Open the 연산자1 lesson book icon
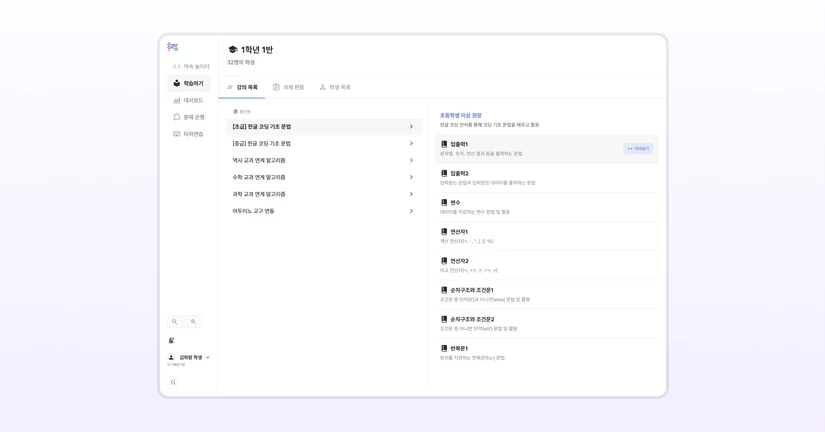Viewport: 825px width, 432px height. (444, 232)
